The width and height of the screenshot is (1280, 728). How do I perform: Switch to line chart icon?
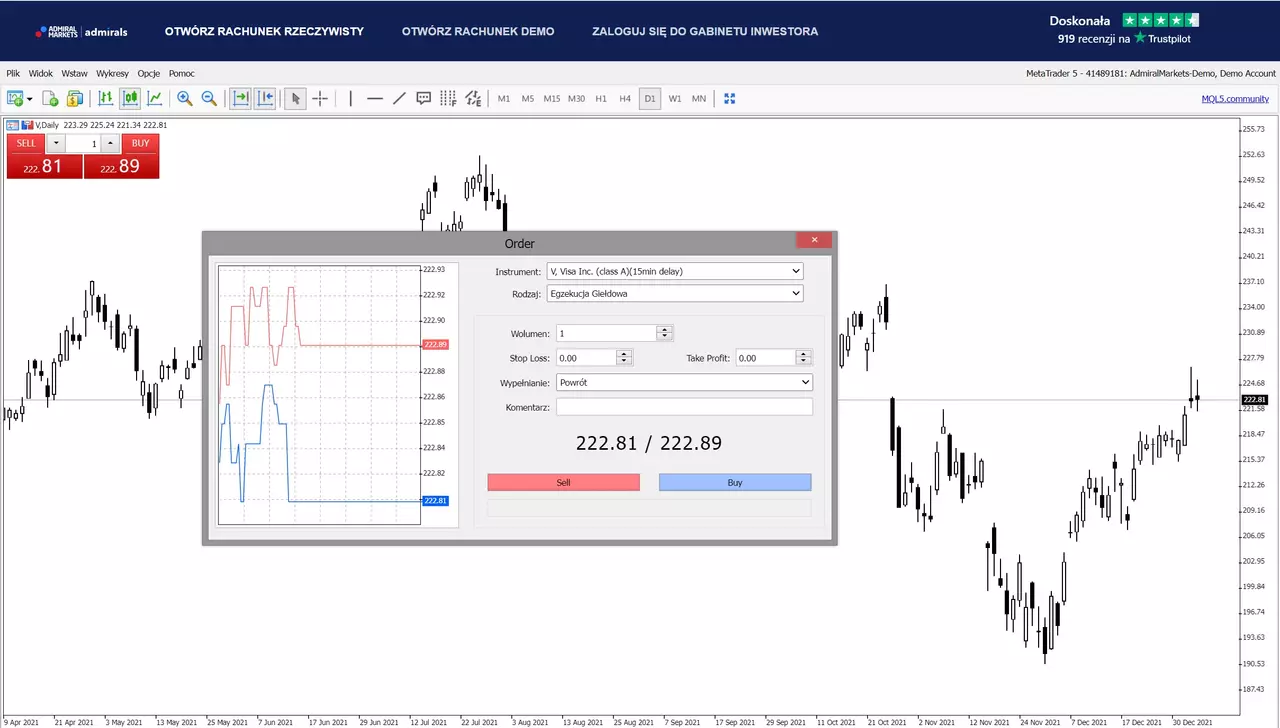(x=155, y=98)
